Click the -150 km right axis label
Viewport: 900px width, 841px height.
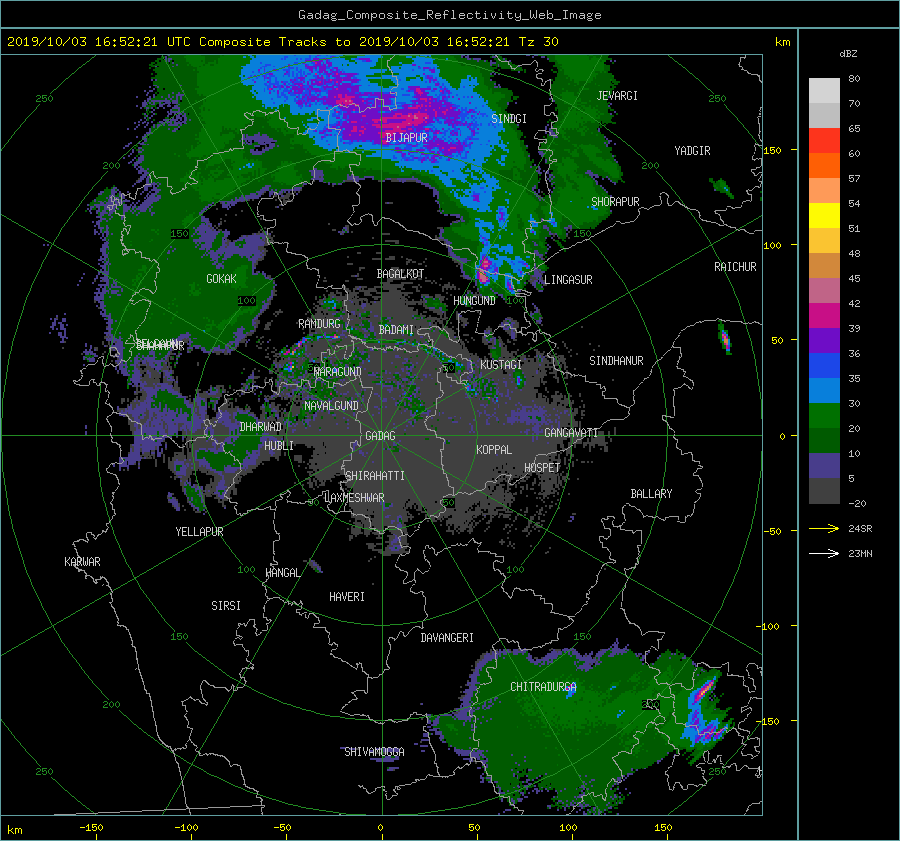(769, 721)
